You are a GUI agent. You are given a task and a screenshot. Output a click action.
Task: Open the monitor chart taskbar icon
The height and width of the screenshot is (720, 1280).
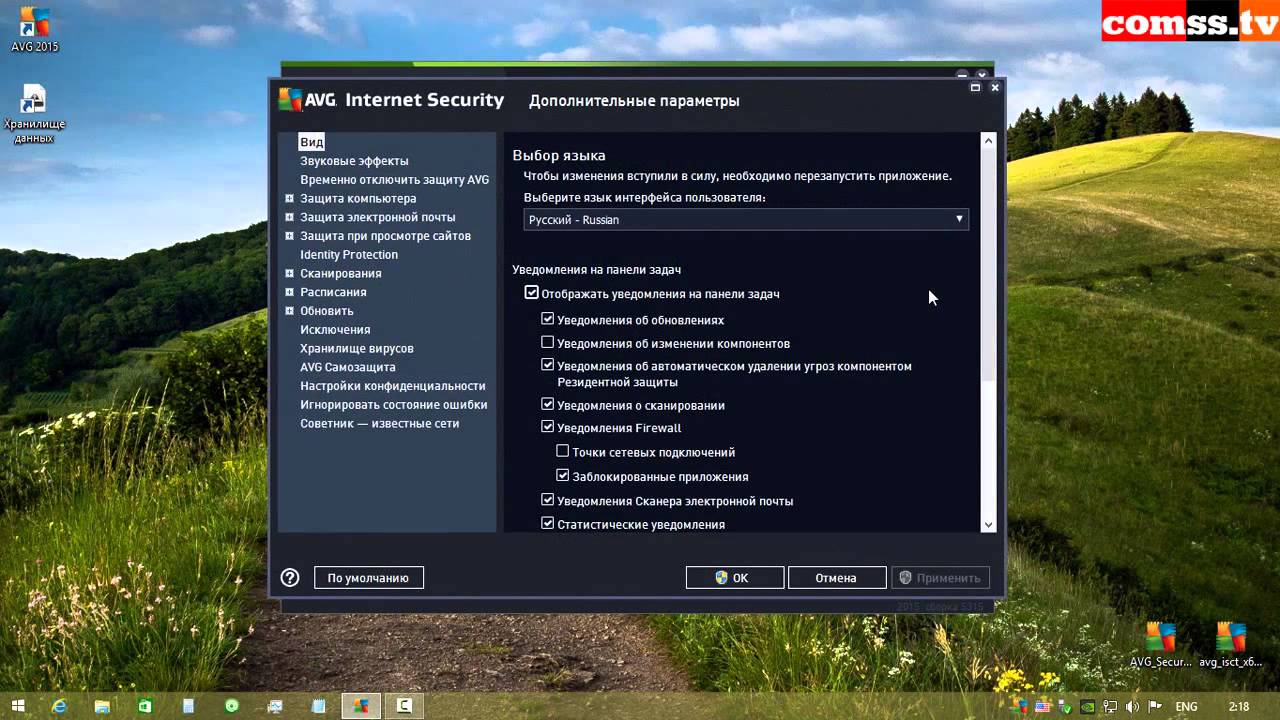275,706
